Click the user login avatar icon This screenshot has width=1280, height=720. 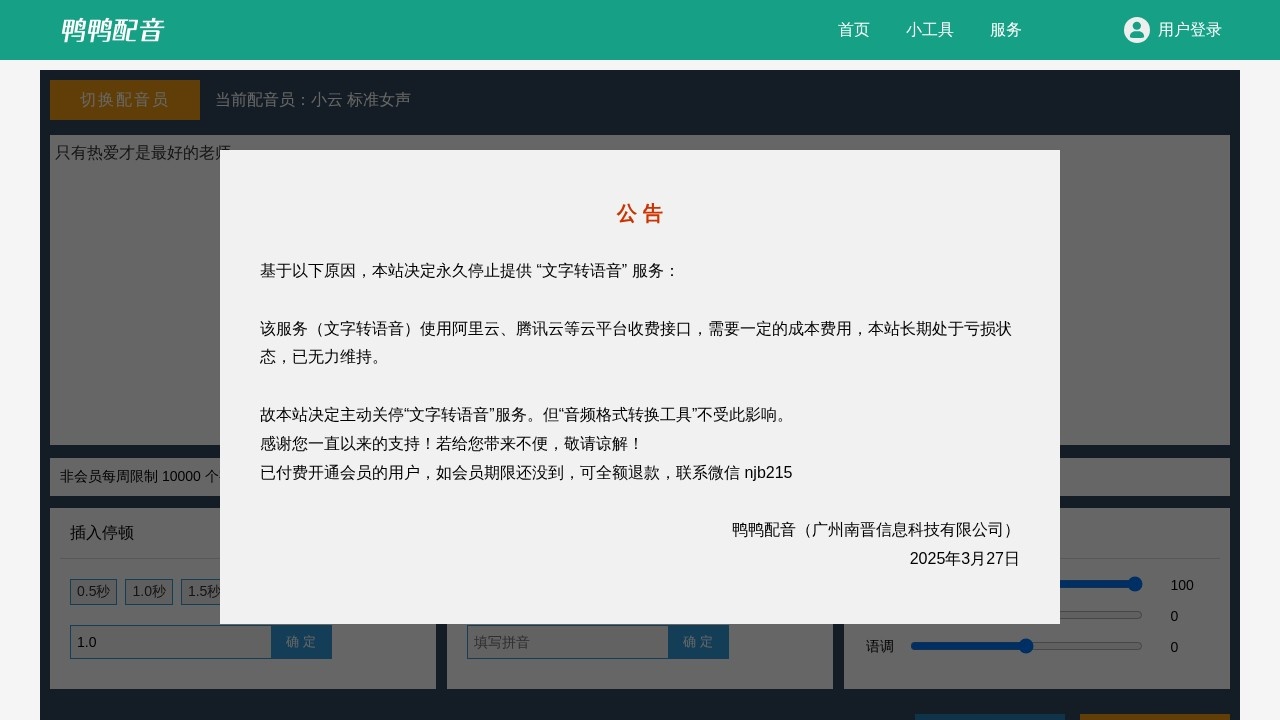(x=1136, y=30)
